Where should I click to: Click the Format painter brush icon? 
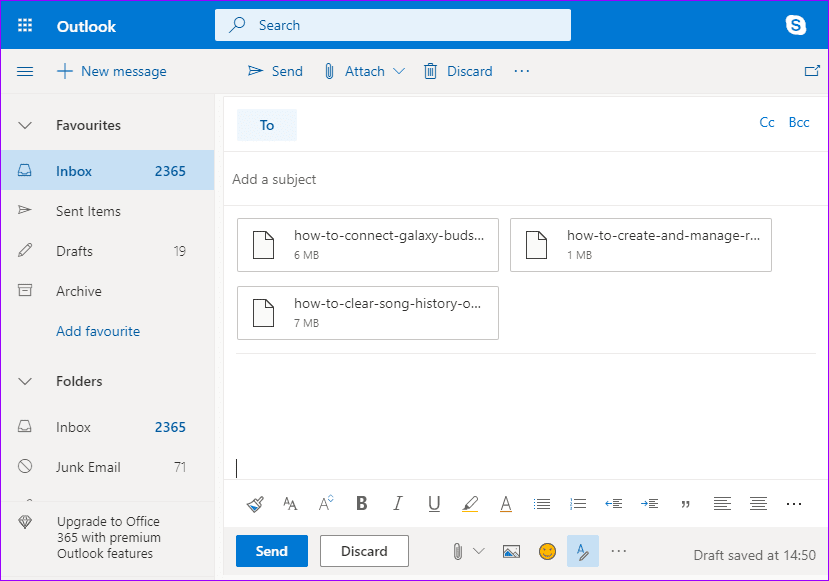click(255, 504)
